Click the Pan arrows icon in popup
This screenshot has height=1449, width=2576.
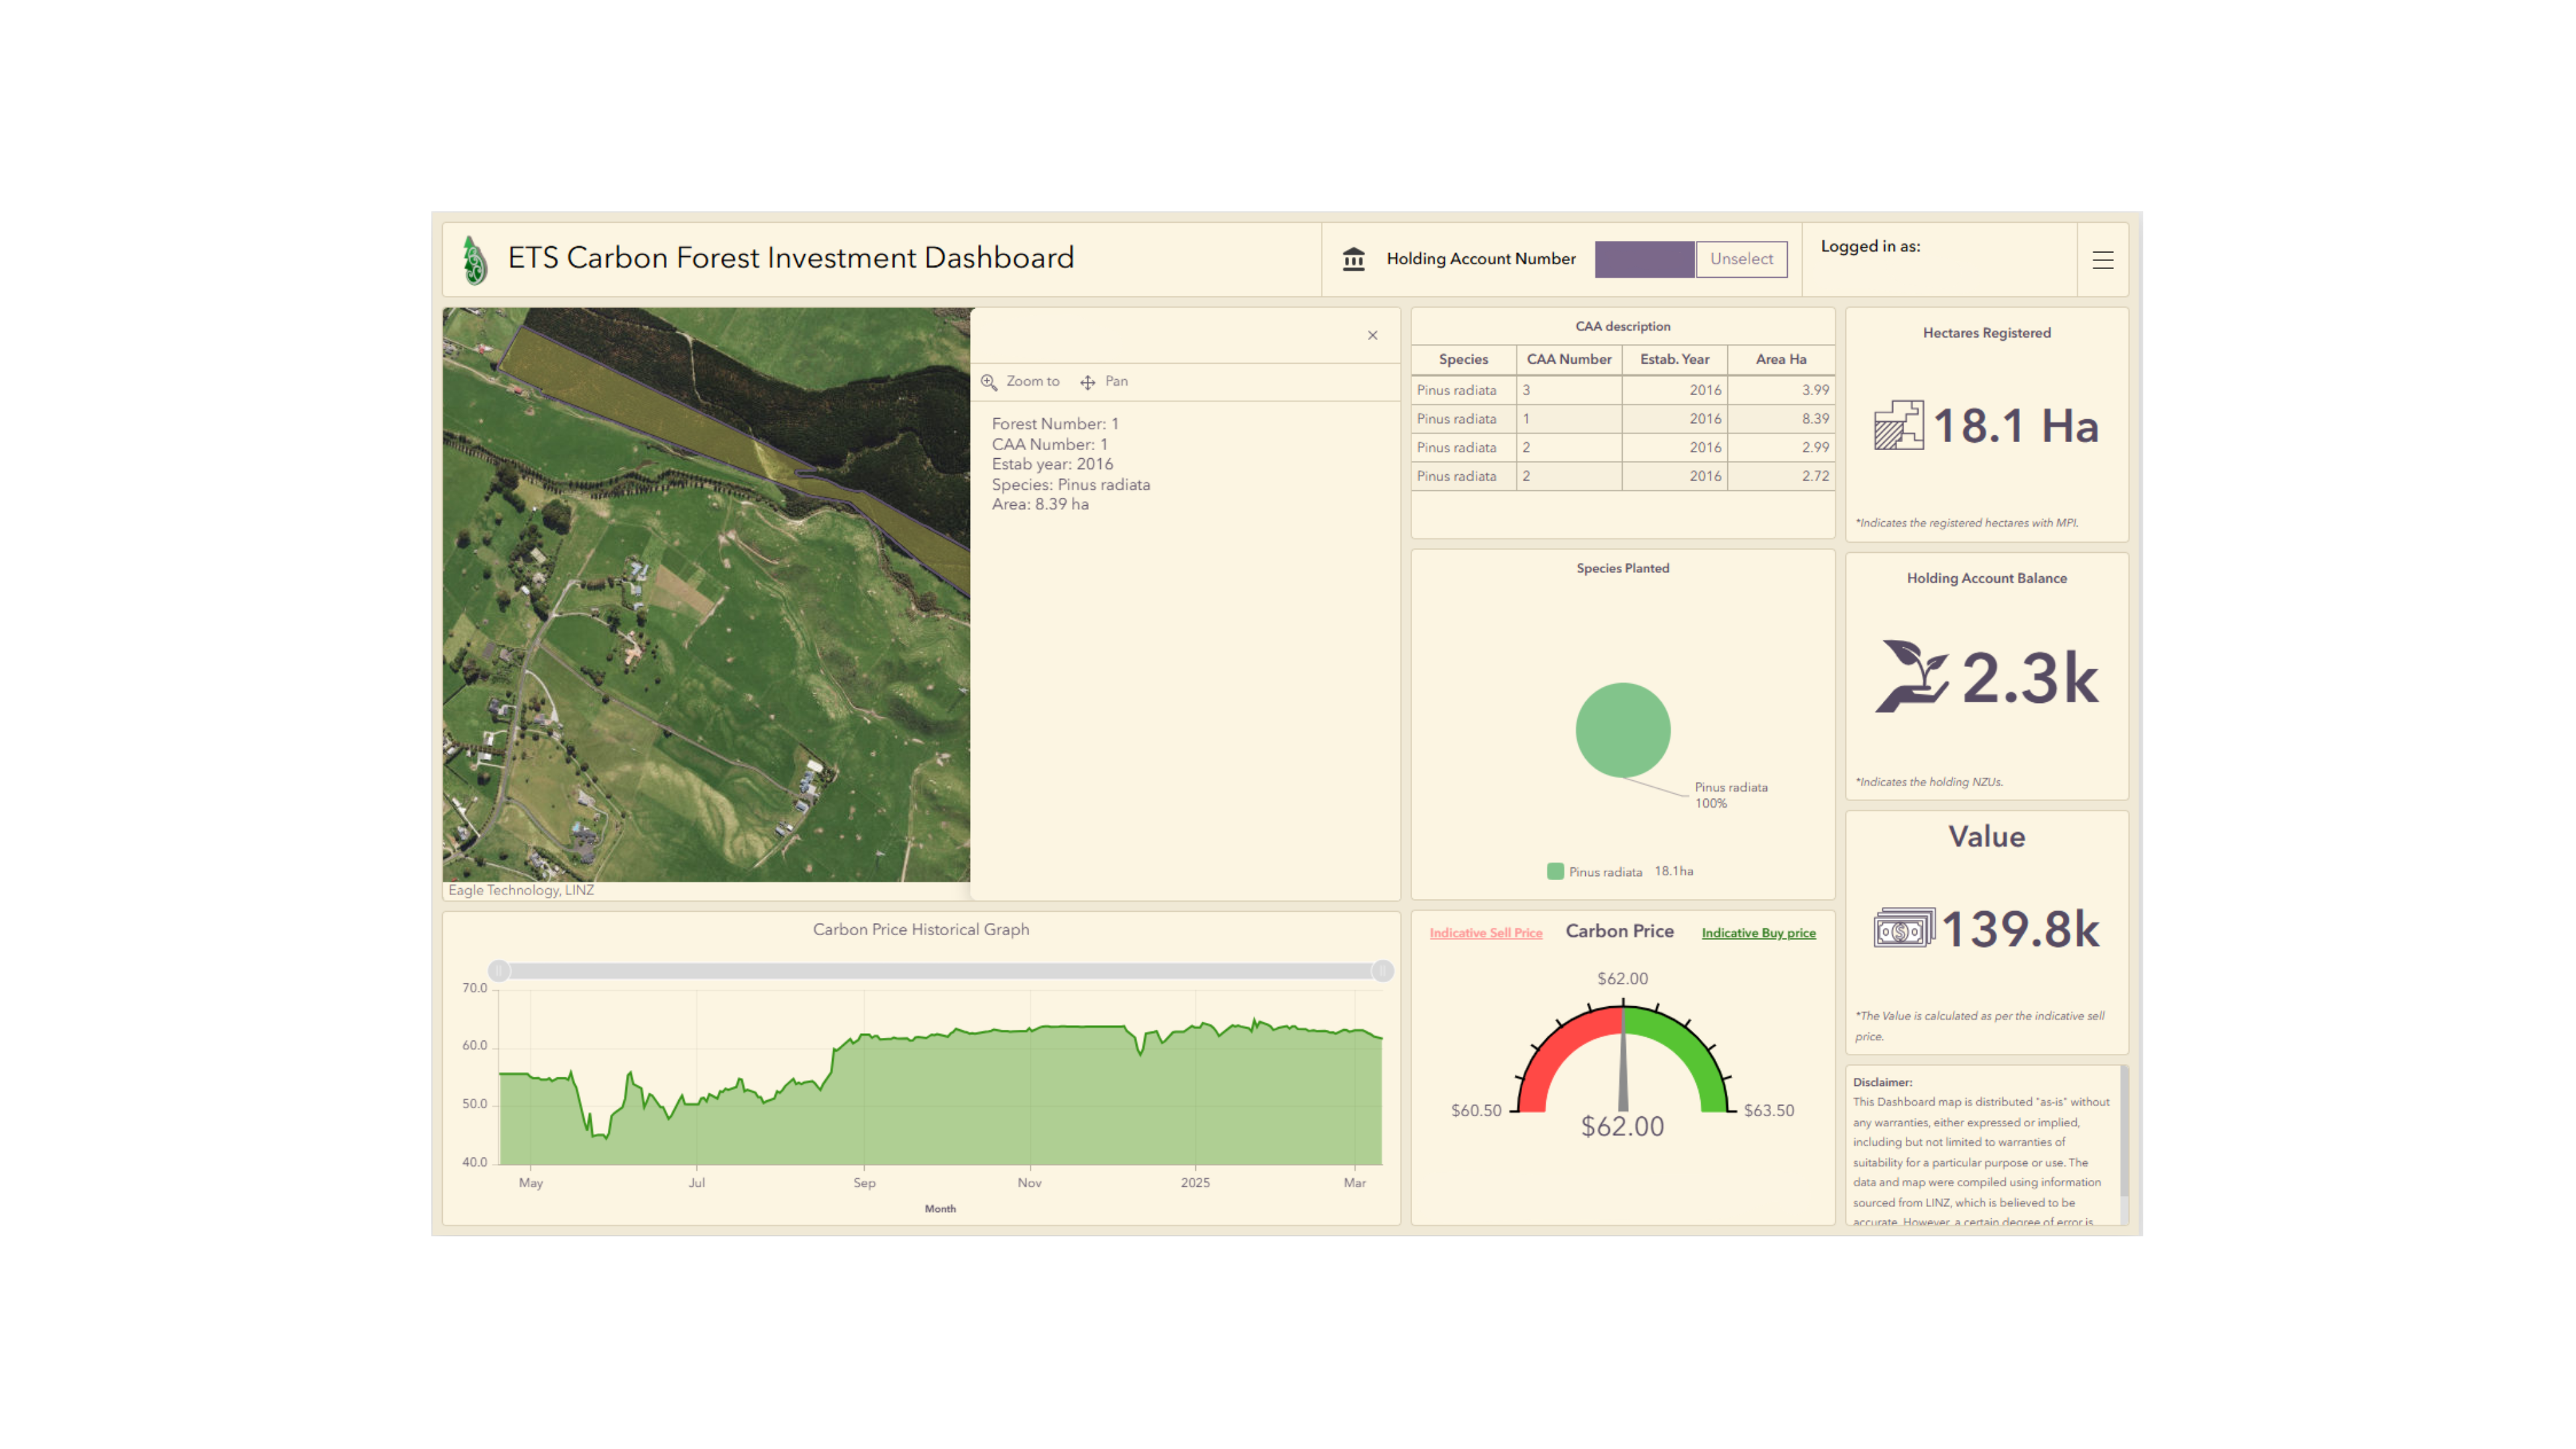pyautogui.click(x=1088, y=382)
